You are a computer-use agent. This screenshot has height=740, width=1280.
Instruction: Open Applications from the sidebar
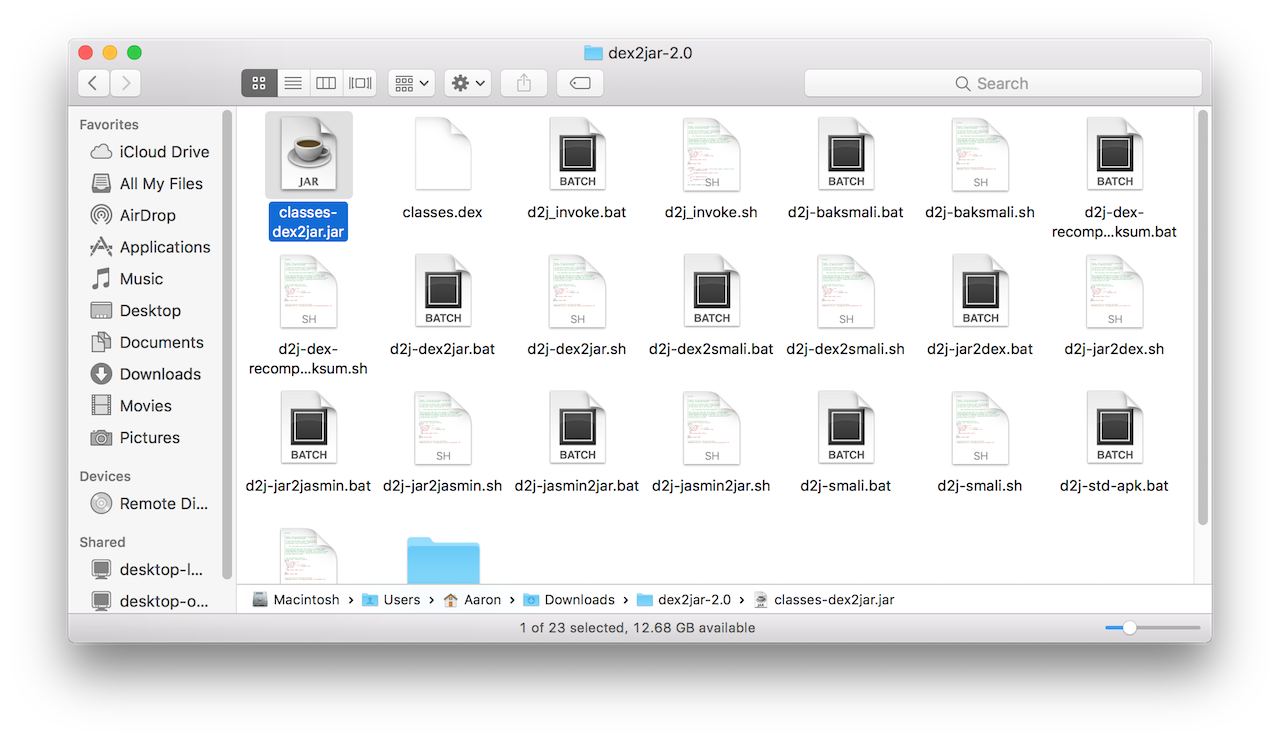pyautogui.click(x=165, y=247)
